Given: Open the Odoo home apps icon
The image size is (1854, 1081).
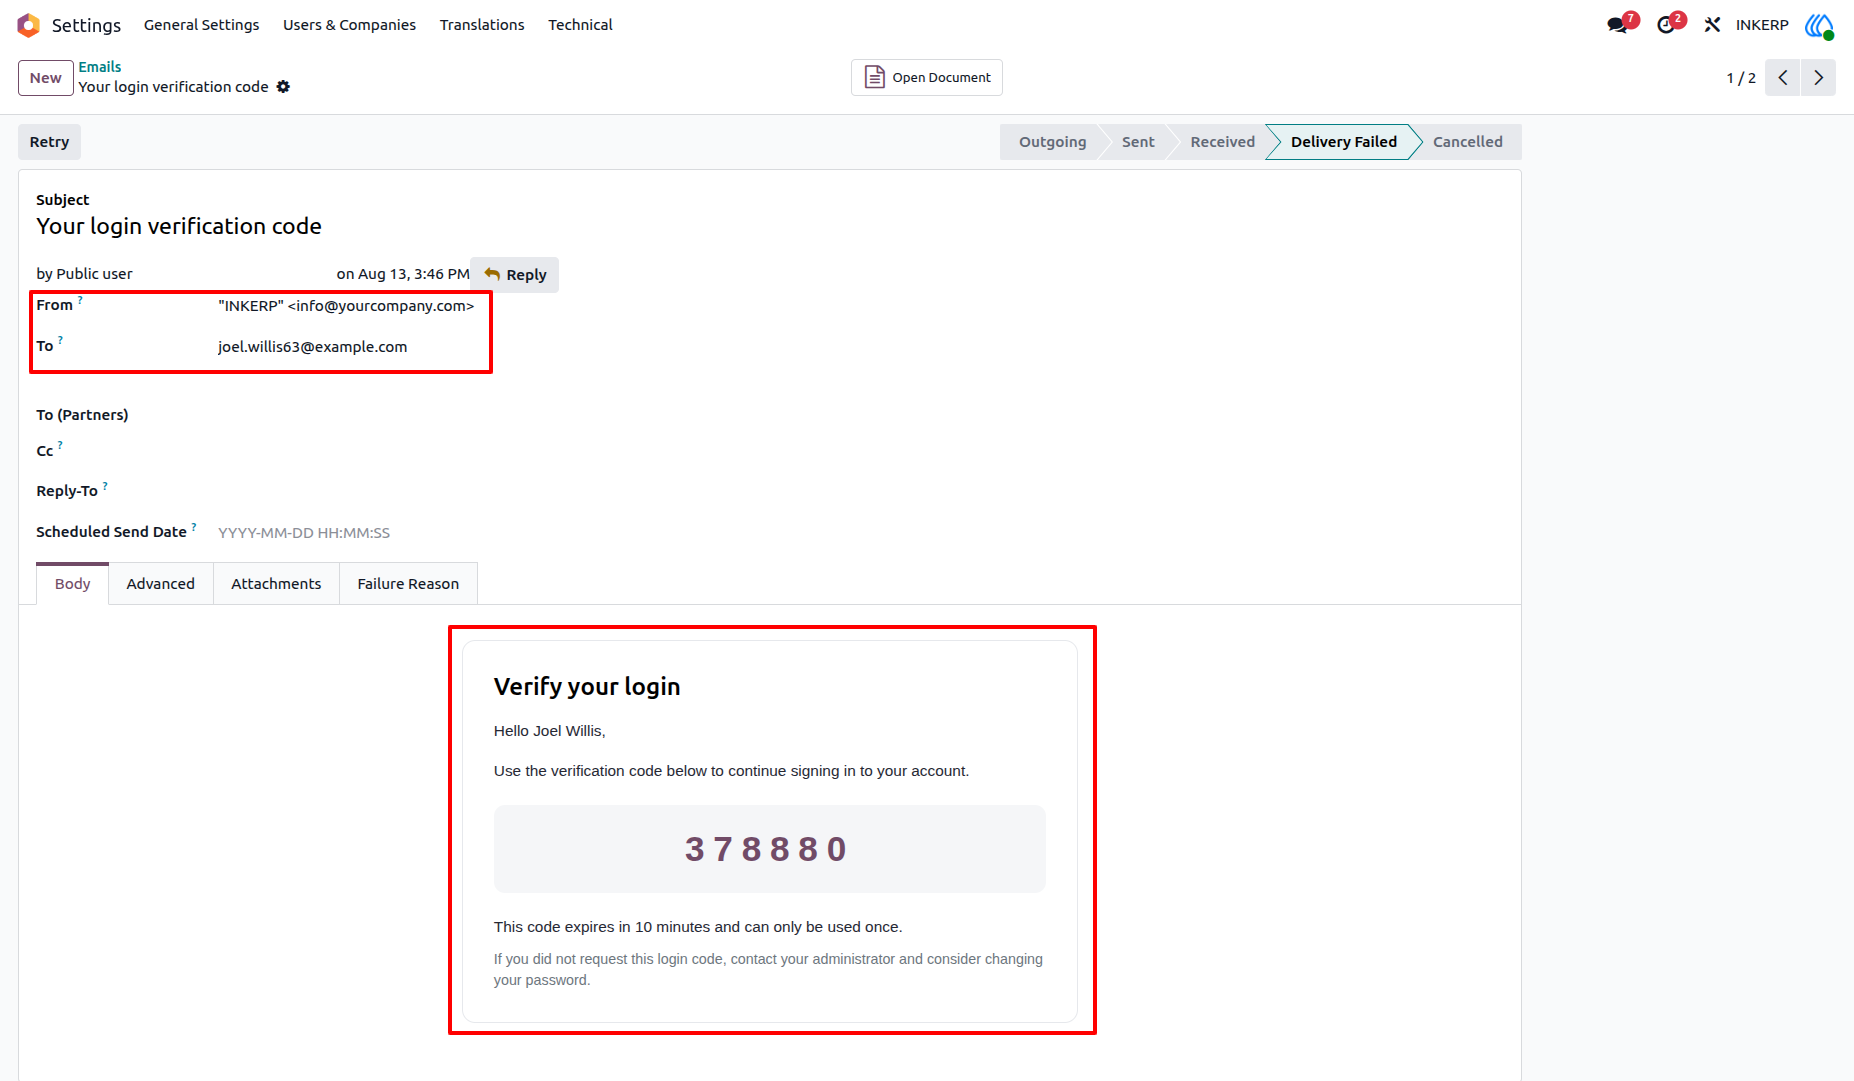Looking at the screenshot, I should point(28,25).
